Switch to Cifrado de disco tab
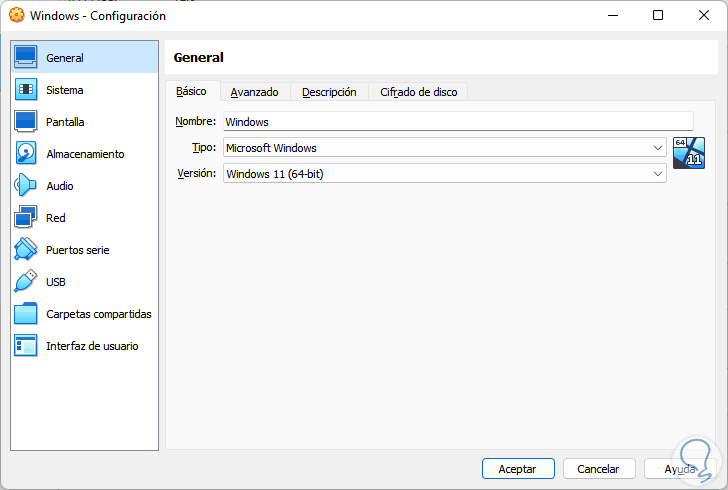 pos(418,92)
